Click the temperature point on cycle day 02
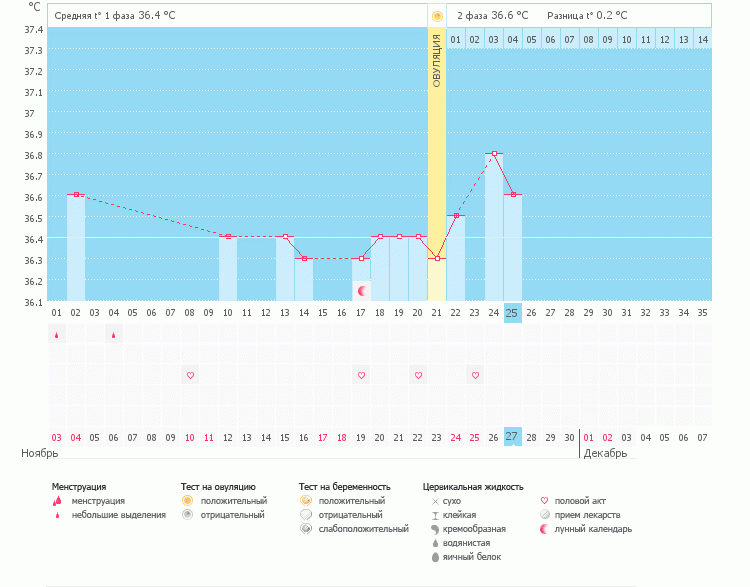 pos(76,195)
